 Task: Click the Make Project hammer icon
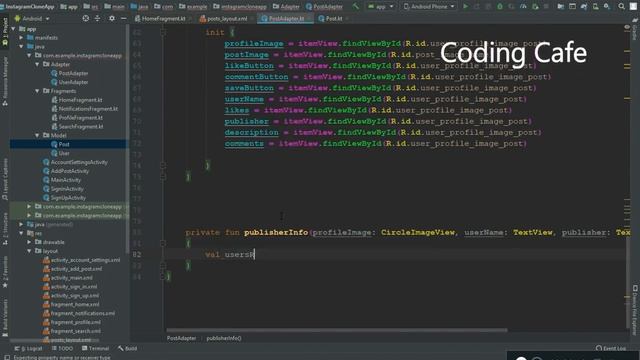[x=356, y=6]
